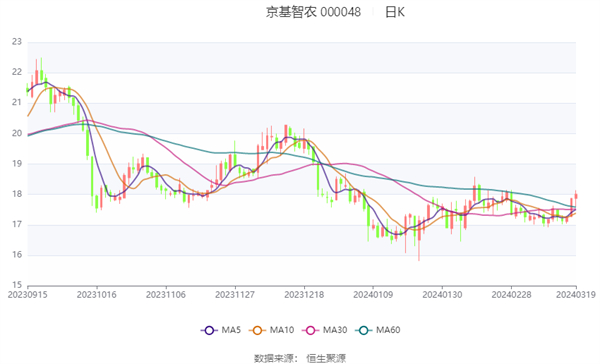Click the lowest-wick candlestick below 16
The width and height of the screenshot is (600, 364).
[419, 238]
